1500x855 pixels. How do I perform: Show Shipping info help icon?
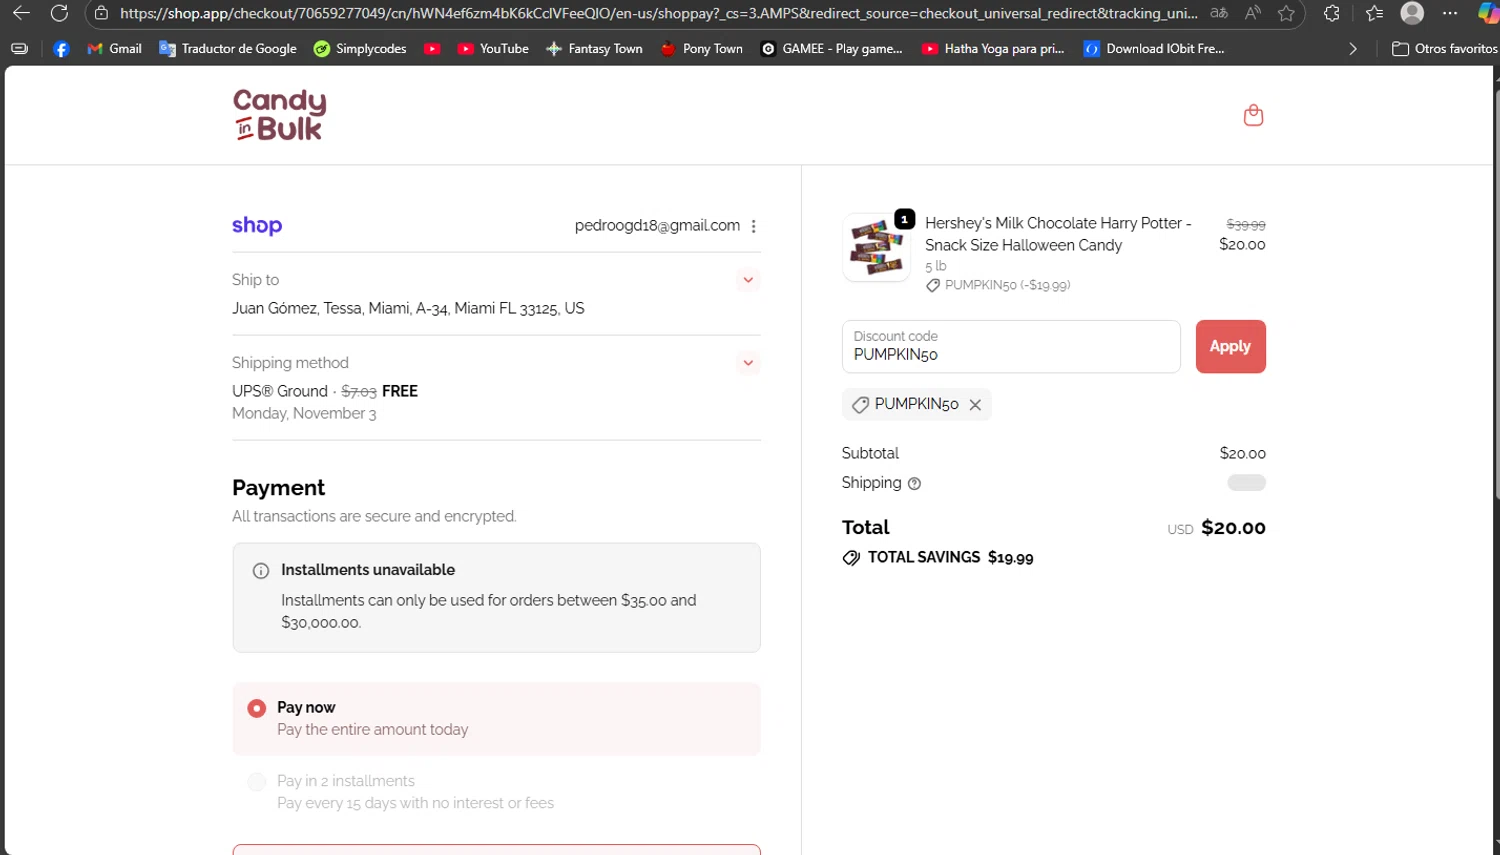click(914, 484)
